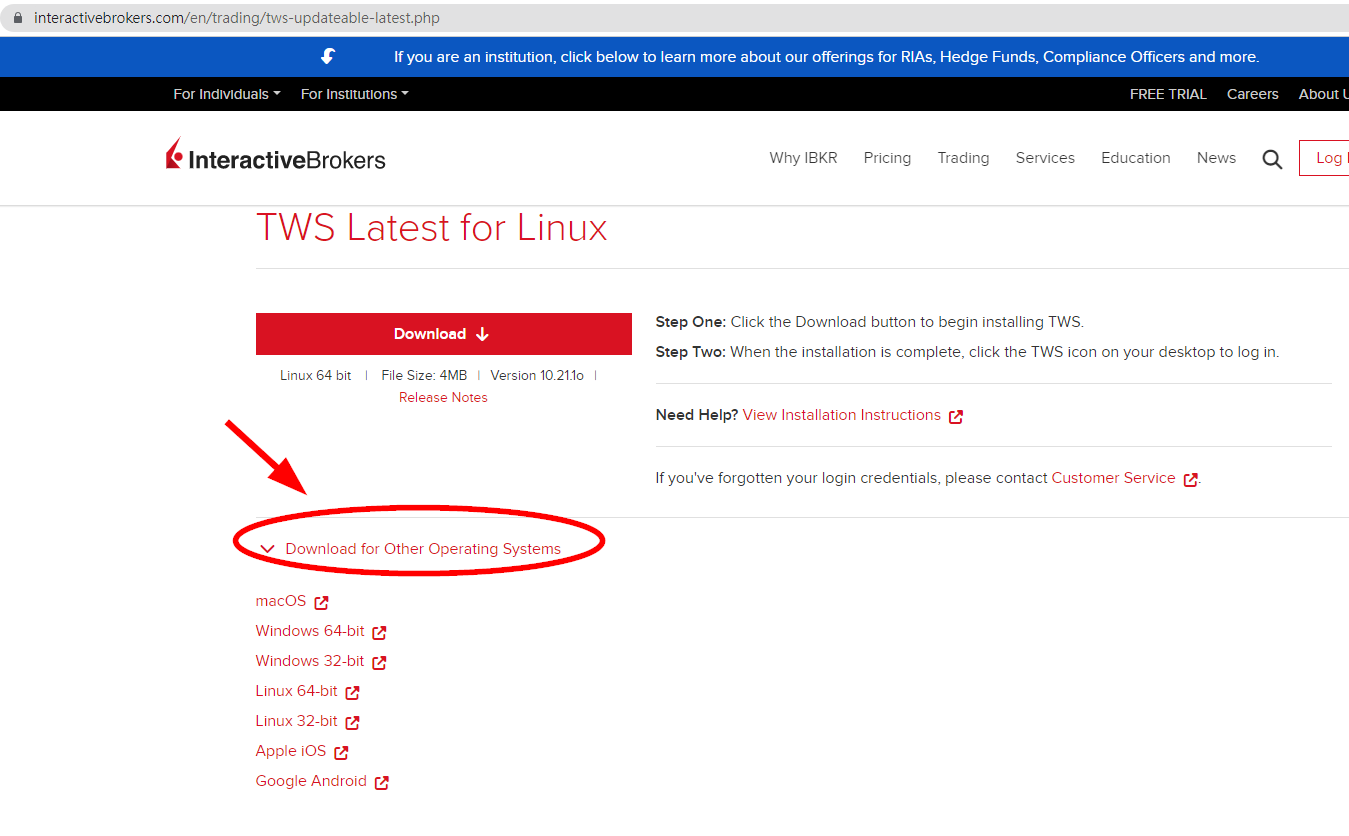Collapse Download for Other Operating Systems
The image size is (1349, 836).
click(411, 549)
